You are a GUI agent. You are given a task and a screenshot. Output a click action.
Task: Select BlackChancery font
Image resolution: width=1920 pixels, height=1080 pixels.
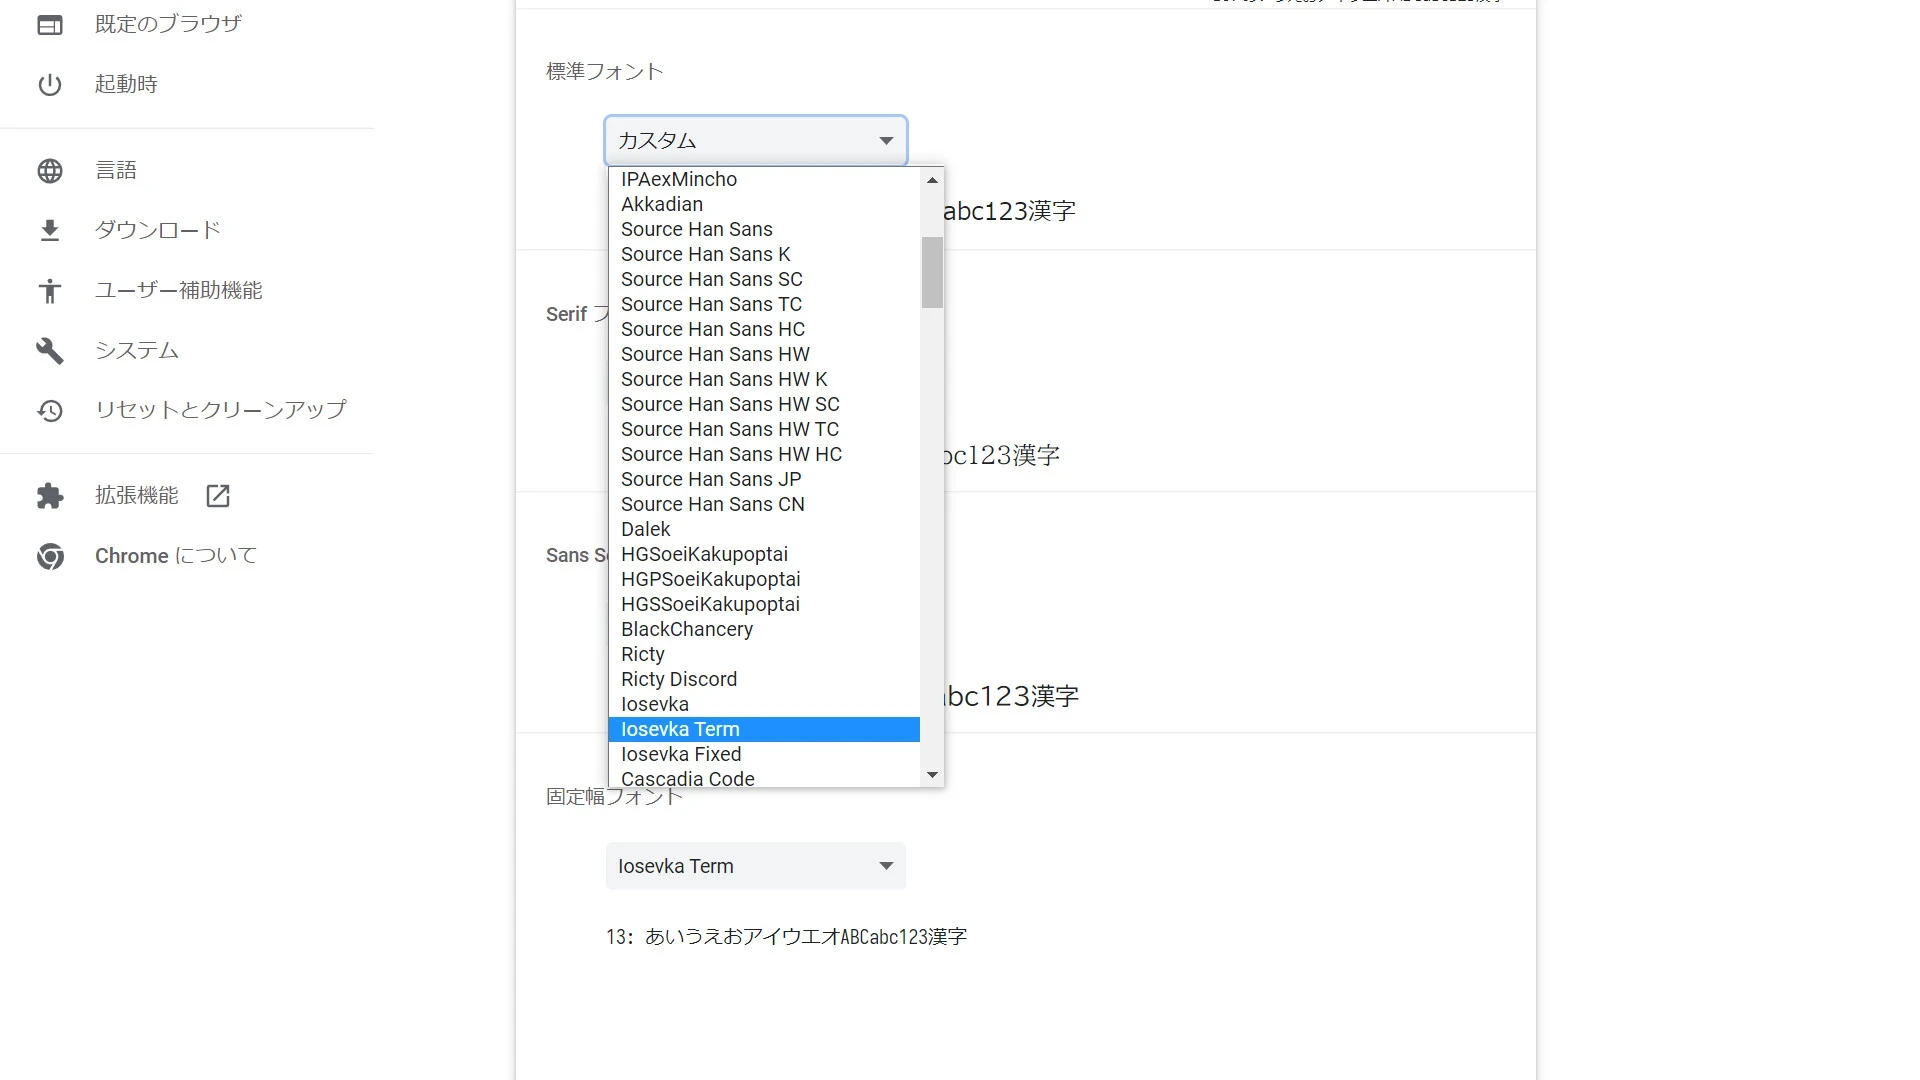coord(764,629)
